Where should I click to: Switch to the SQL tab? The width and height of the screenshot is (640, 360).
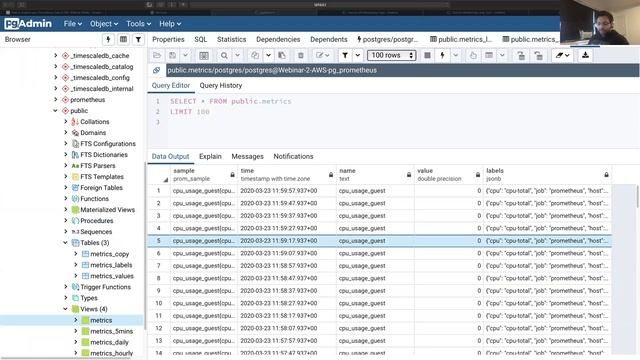200,39
